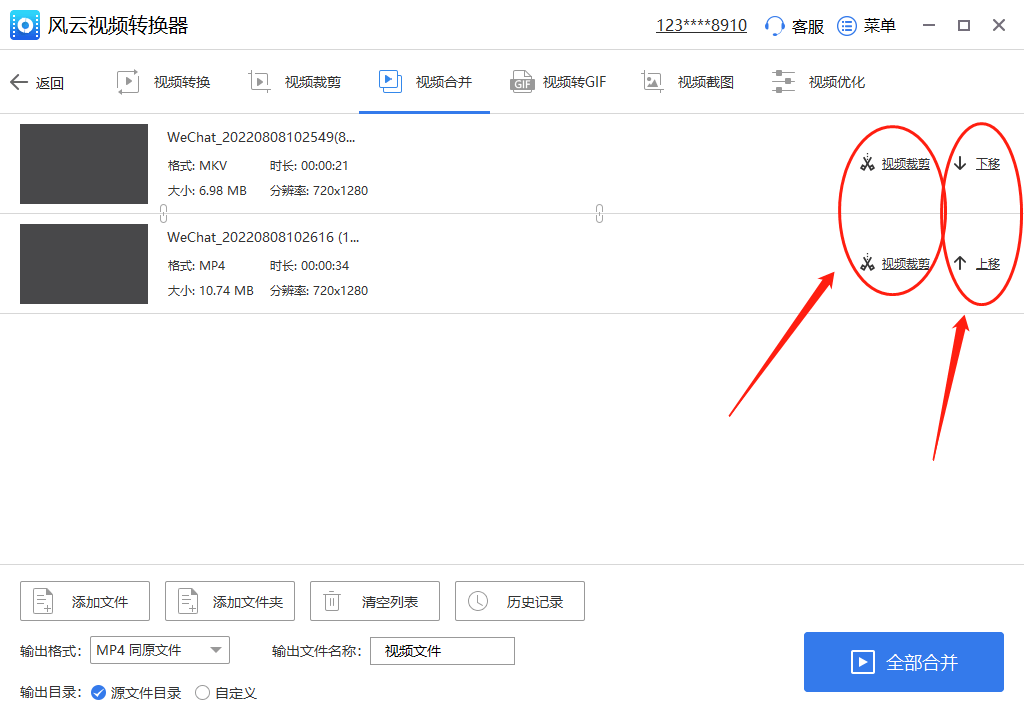Click the 下移 move-down link
This screenshot has width=1024, height=720.
click(x=988, y=163)
